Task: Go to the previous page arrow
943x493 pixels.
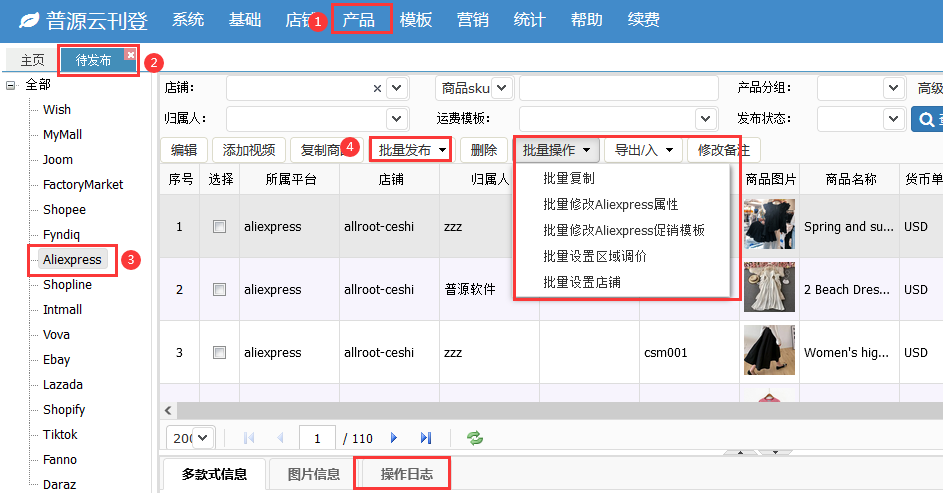Action: 280,438
